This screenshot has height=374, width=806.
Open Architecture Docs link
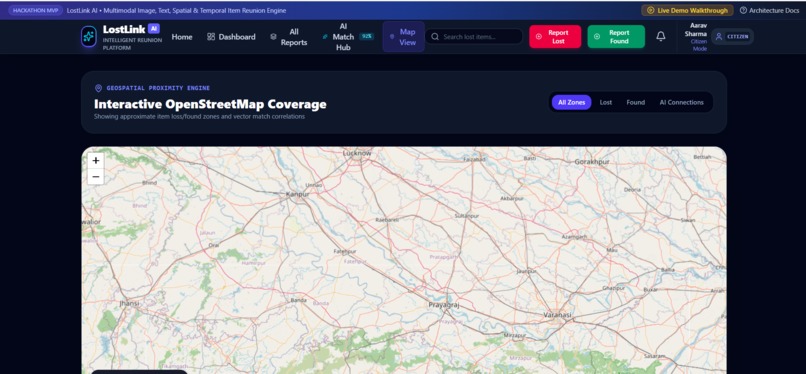(x=770, y=10)
